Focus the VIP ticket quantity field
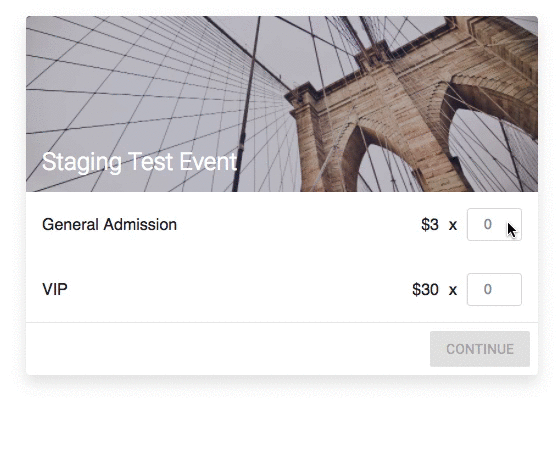The width and height of the screenshot is (560, 468). coord(494,289)
